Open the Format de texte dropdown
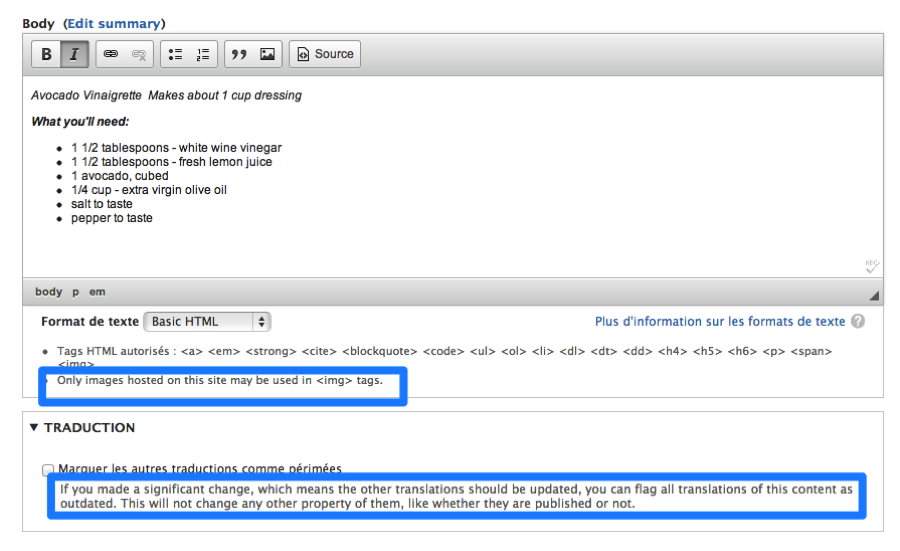Viewport: 900px width, 551px height. (207, 322)
